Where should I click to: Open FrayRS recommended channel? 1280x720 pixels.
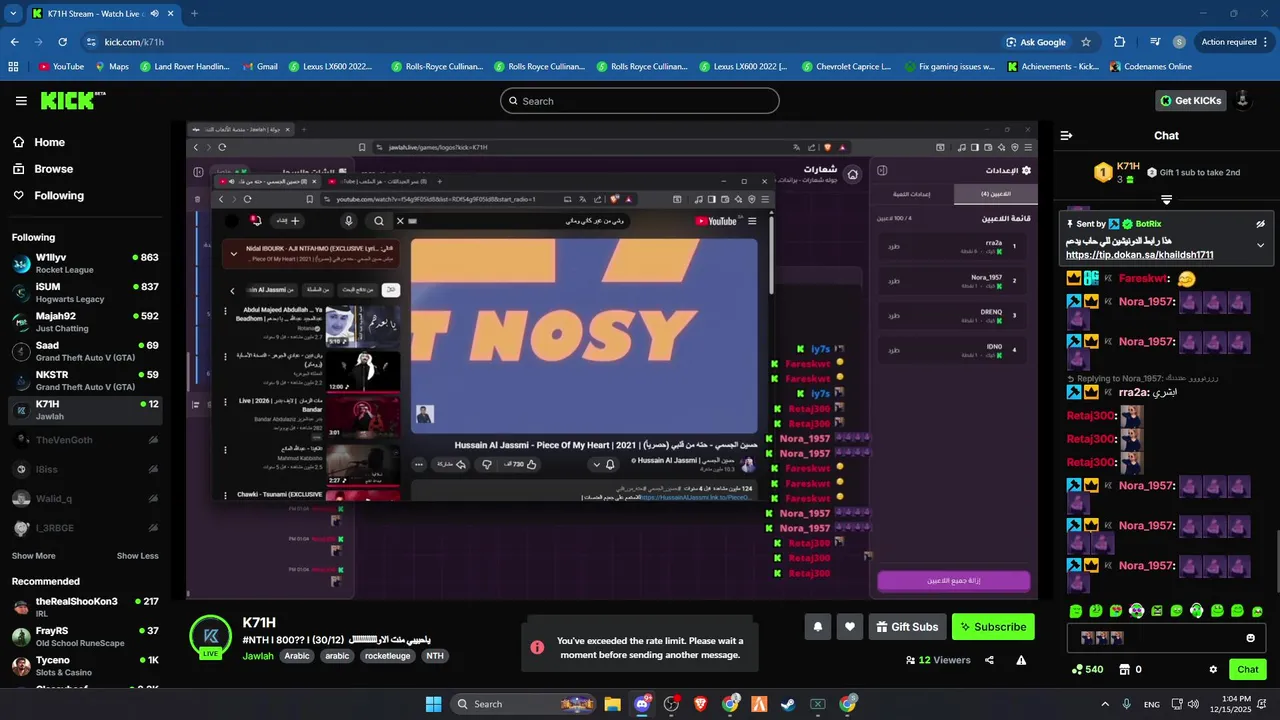click(x=85, y=637)
